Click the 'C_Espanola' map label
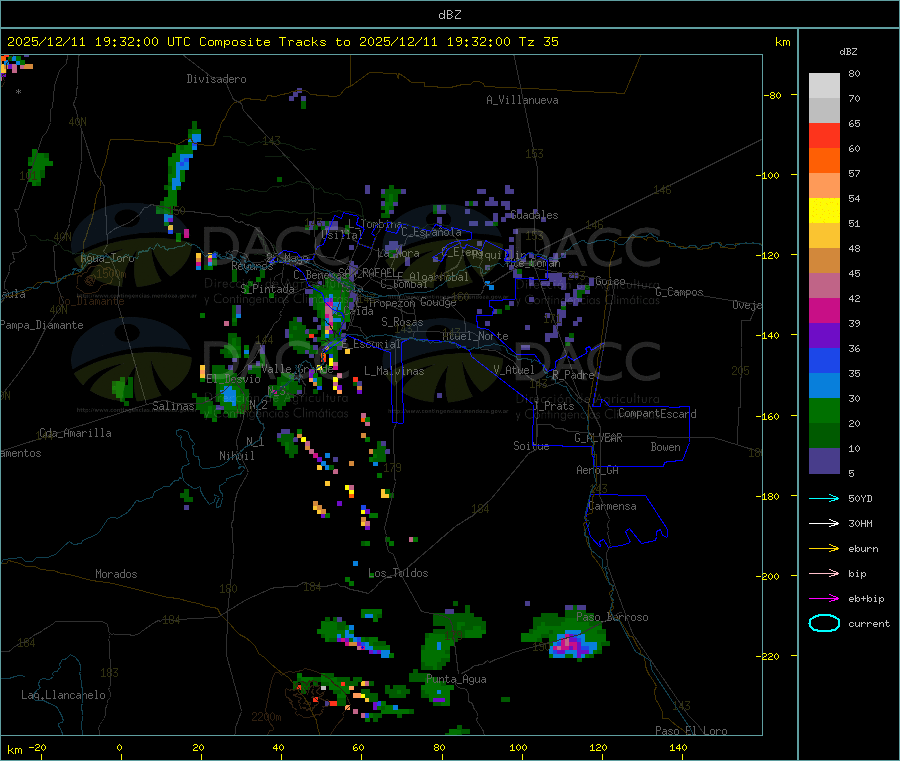 (x=431, y=232)
